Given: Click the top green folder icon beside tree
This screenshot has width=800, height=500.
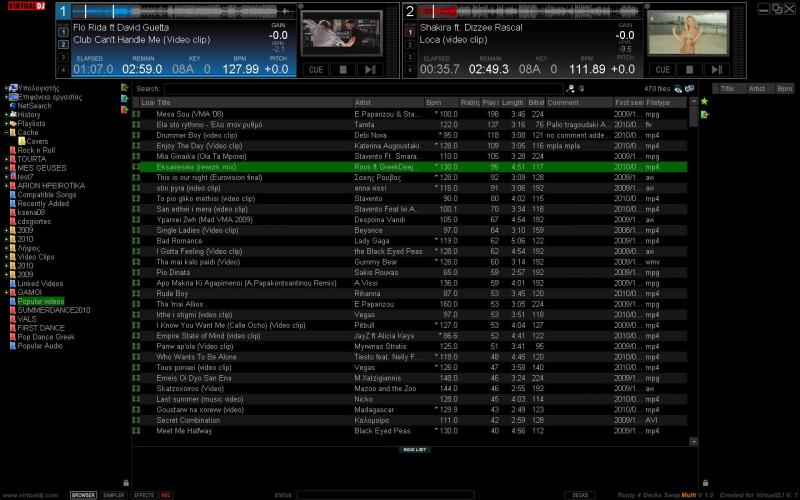Looking at the screenshot, I should click(x=124, y=88).
